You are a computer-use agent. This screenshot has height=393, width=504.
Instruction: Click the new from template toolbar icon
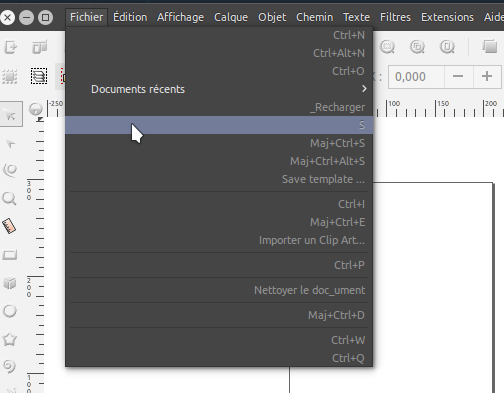pyautogui.click(x=40, y=47)
